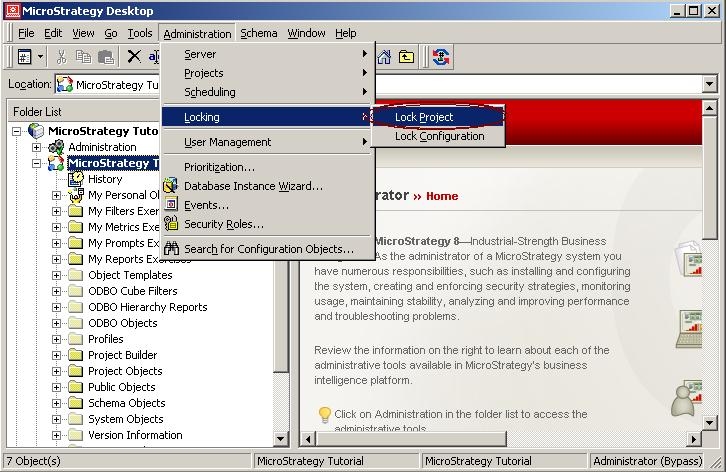Click the Copy toolbar icon
This screenshot has height=472, width=726.
[83, 57]
